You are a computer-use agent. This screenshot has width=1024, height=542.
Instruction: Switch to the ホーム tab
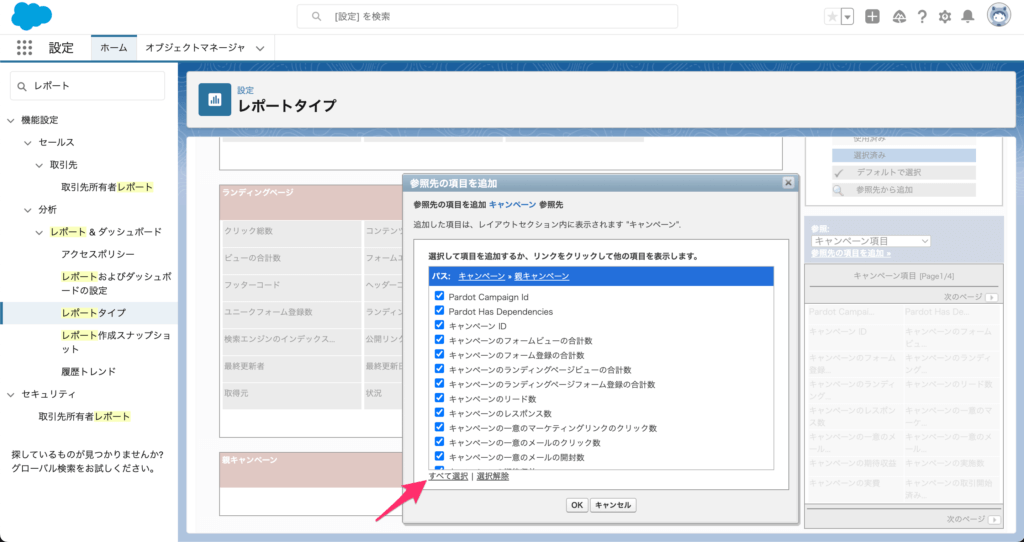114,48
